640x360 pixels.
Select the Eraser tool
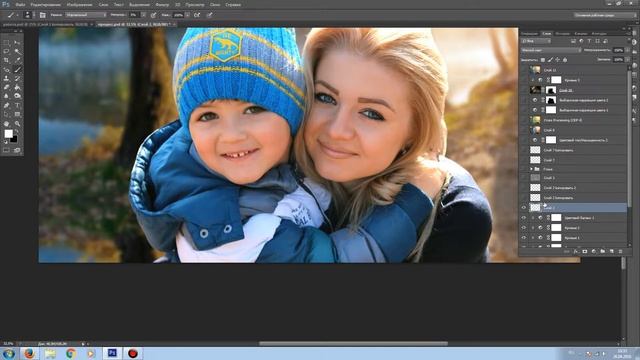6,87
